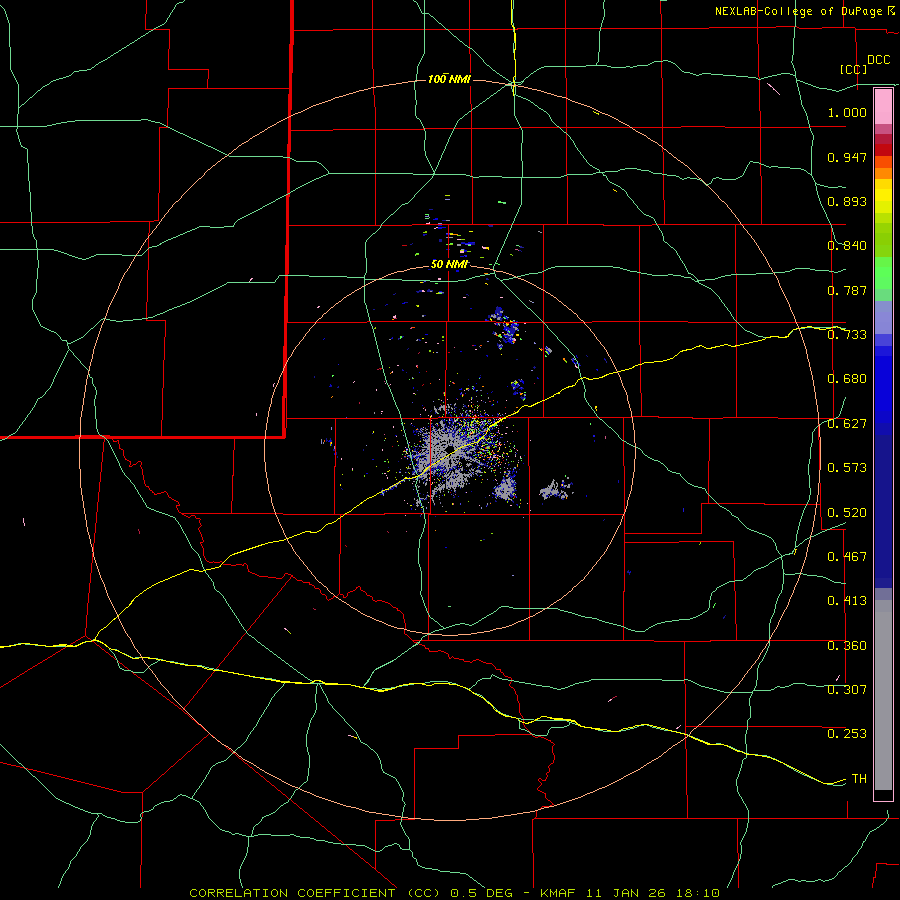Image resolution: width=900 pixels, height=900 pixels.
Task: Click the NEXLAB-College of DuPage label
Action: pyautogui.click(x=798, y=11)
